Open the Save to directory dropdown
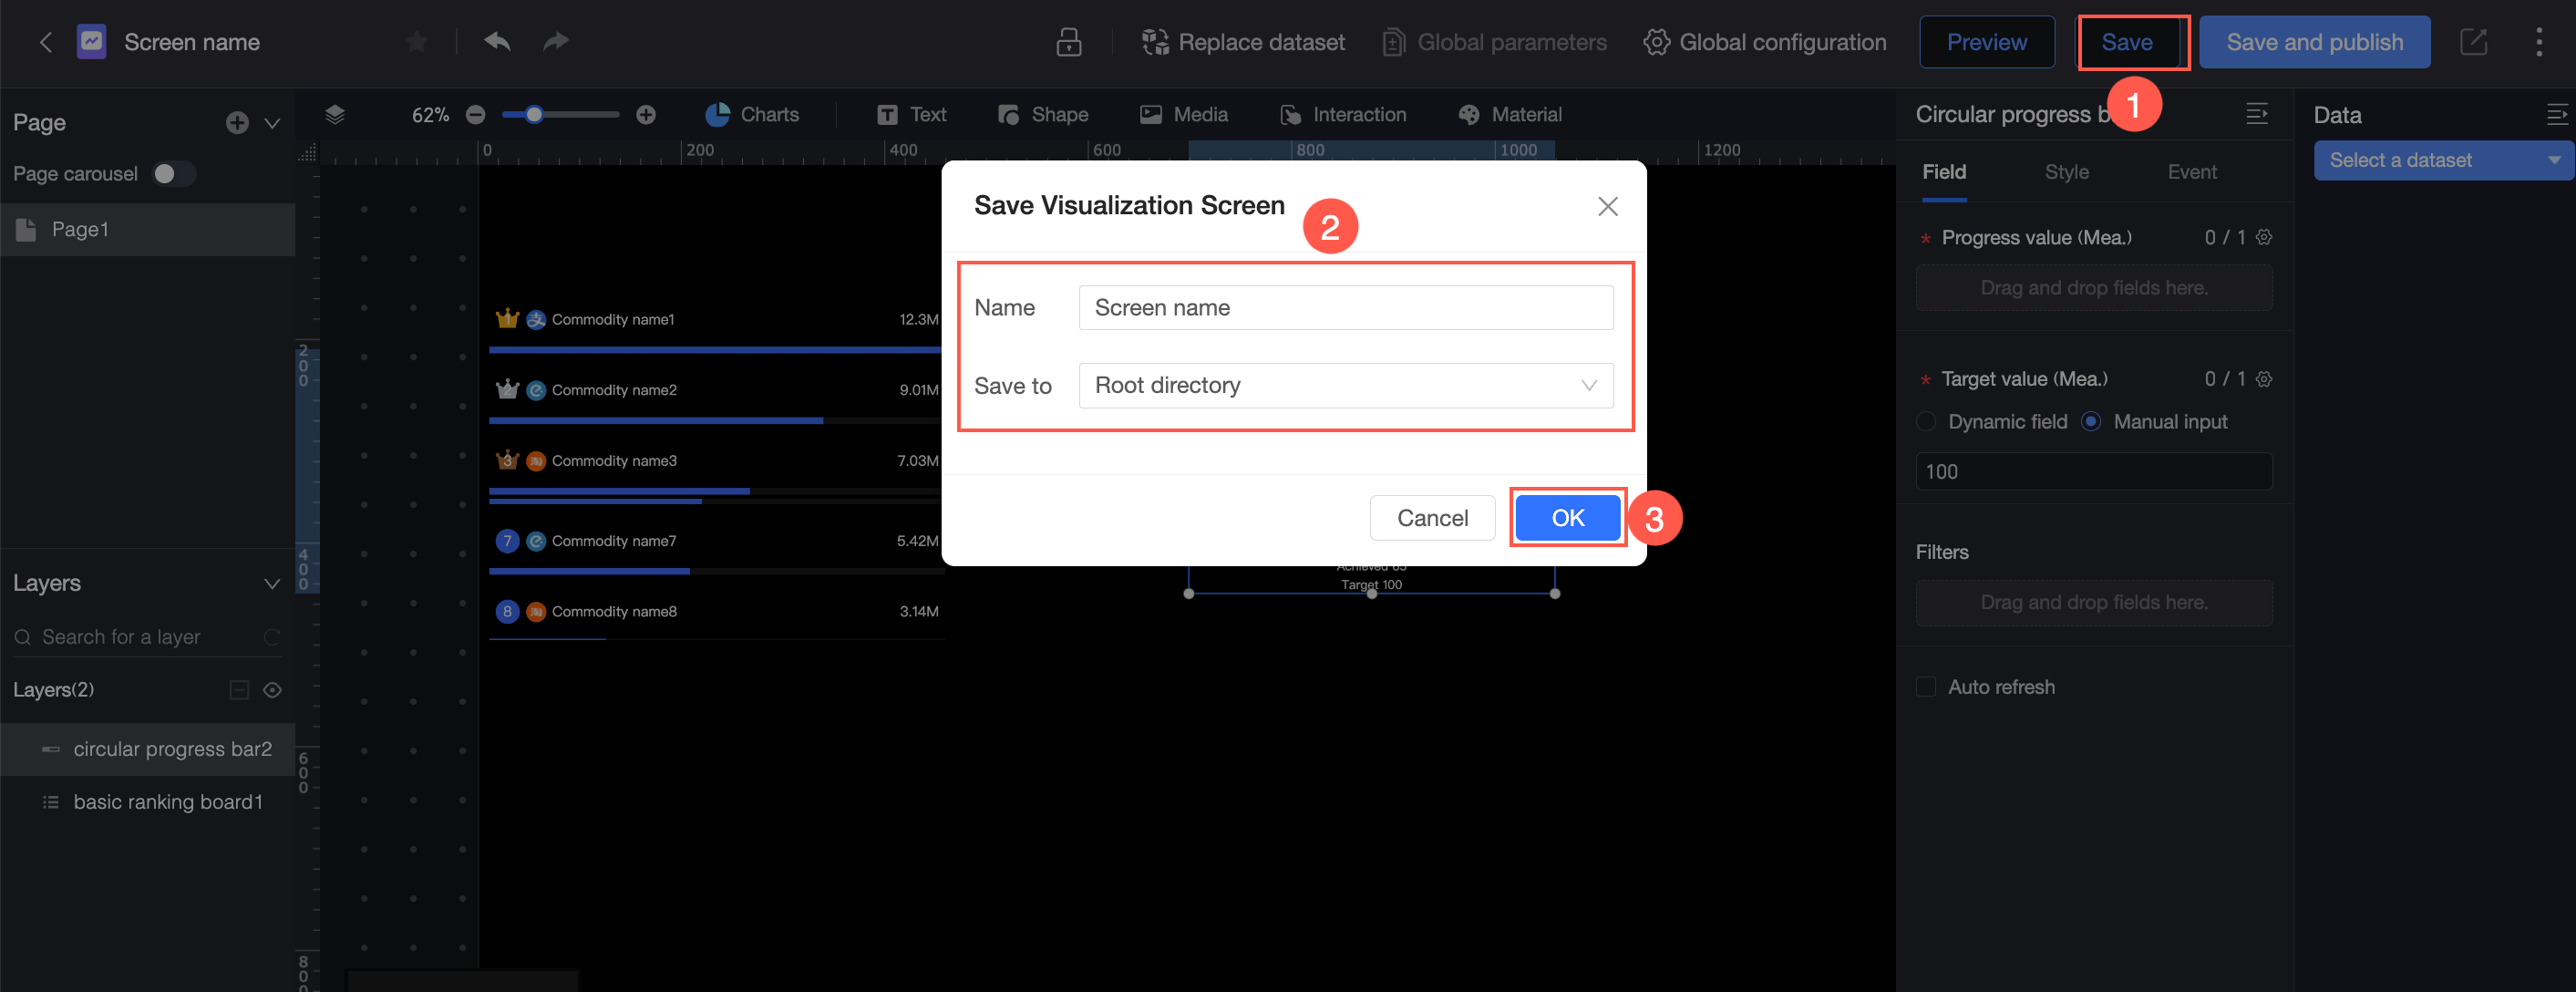 (1345, 385)
